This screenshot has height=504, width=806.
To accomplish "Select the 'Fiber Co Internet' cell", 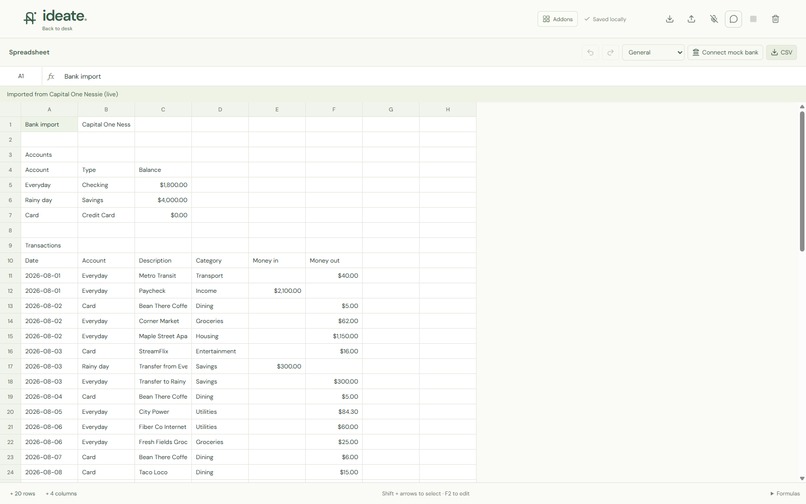I will pyautogui.click(x=163, y=427).
